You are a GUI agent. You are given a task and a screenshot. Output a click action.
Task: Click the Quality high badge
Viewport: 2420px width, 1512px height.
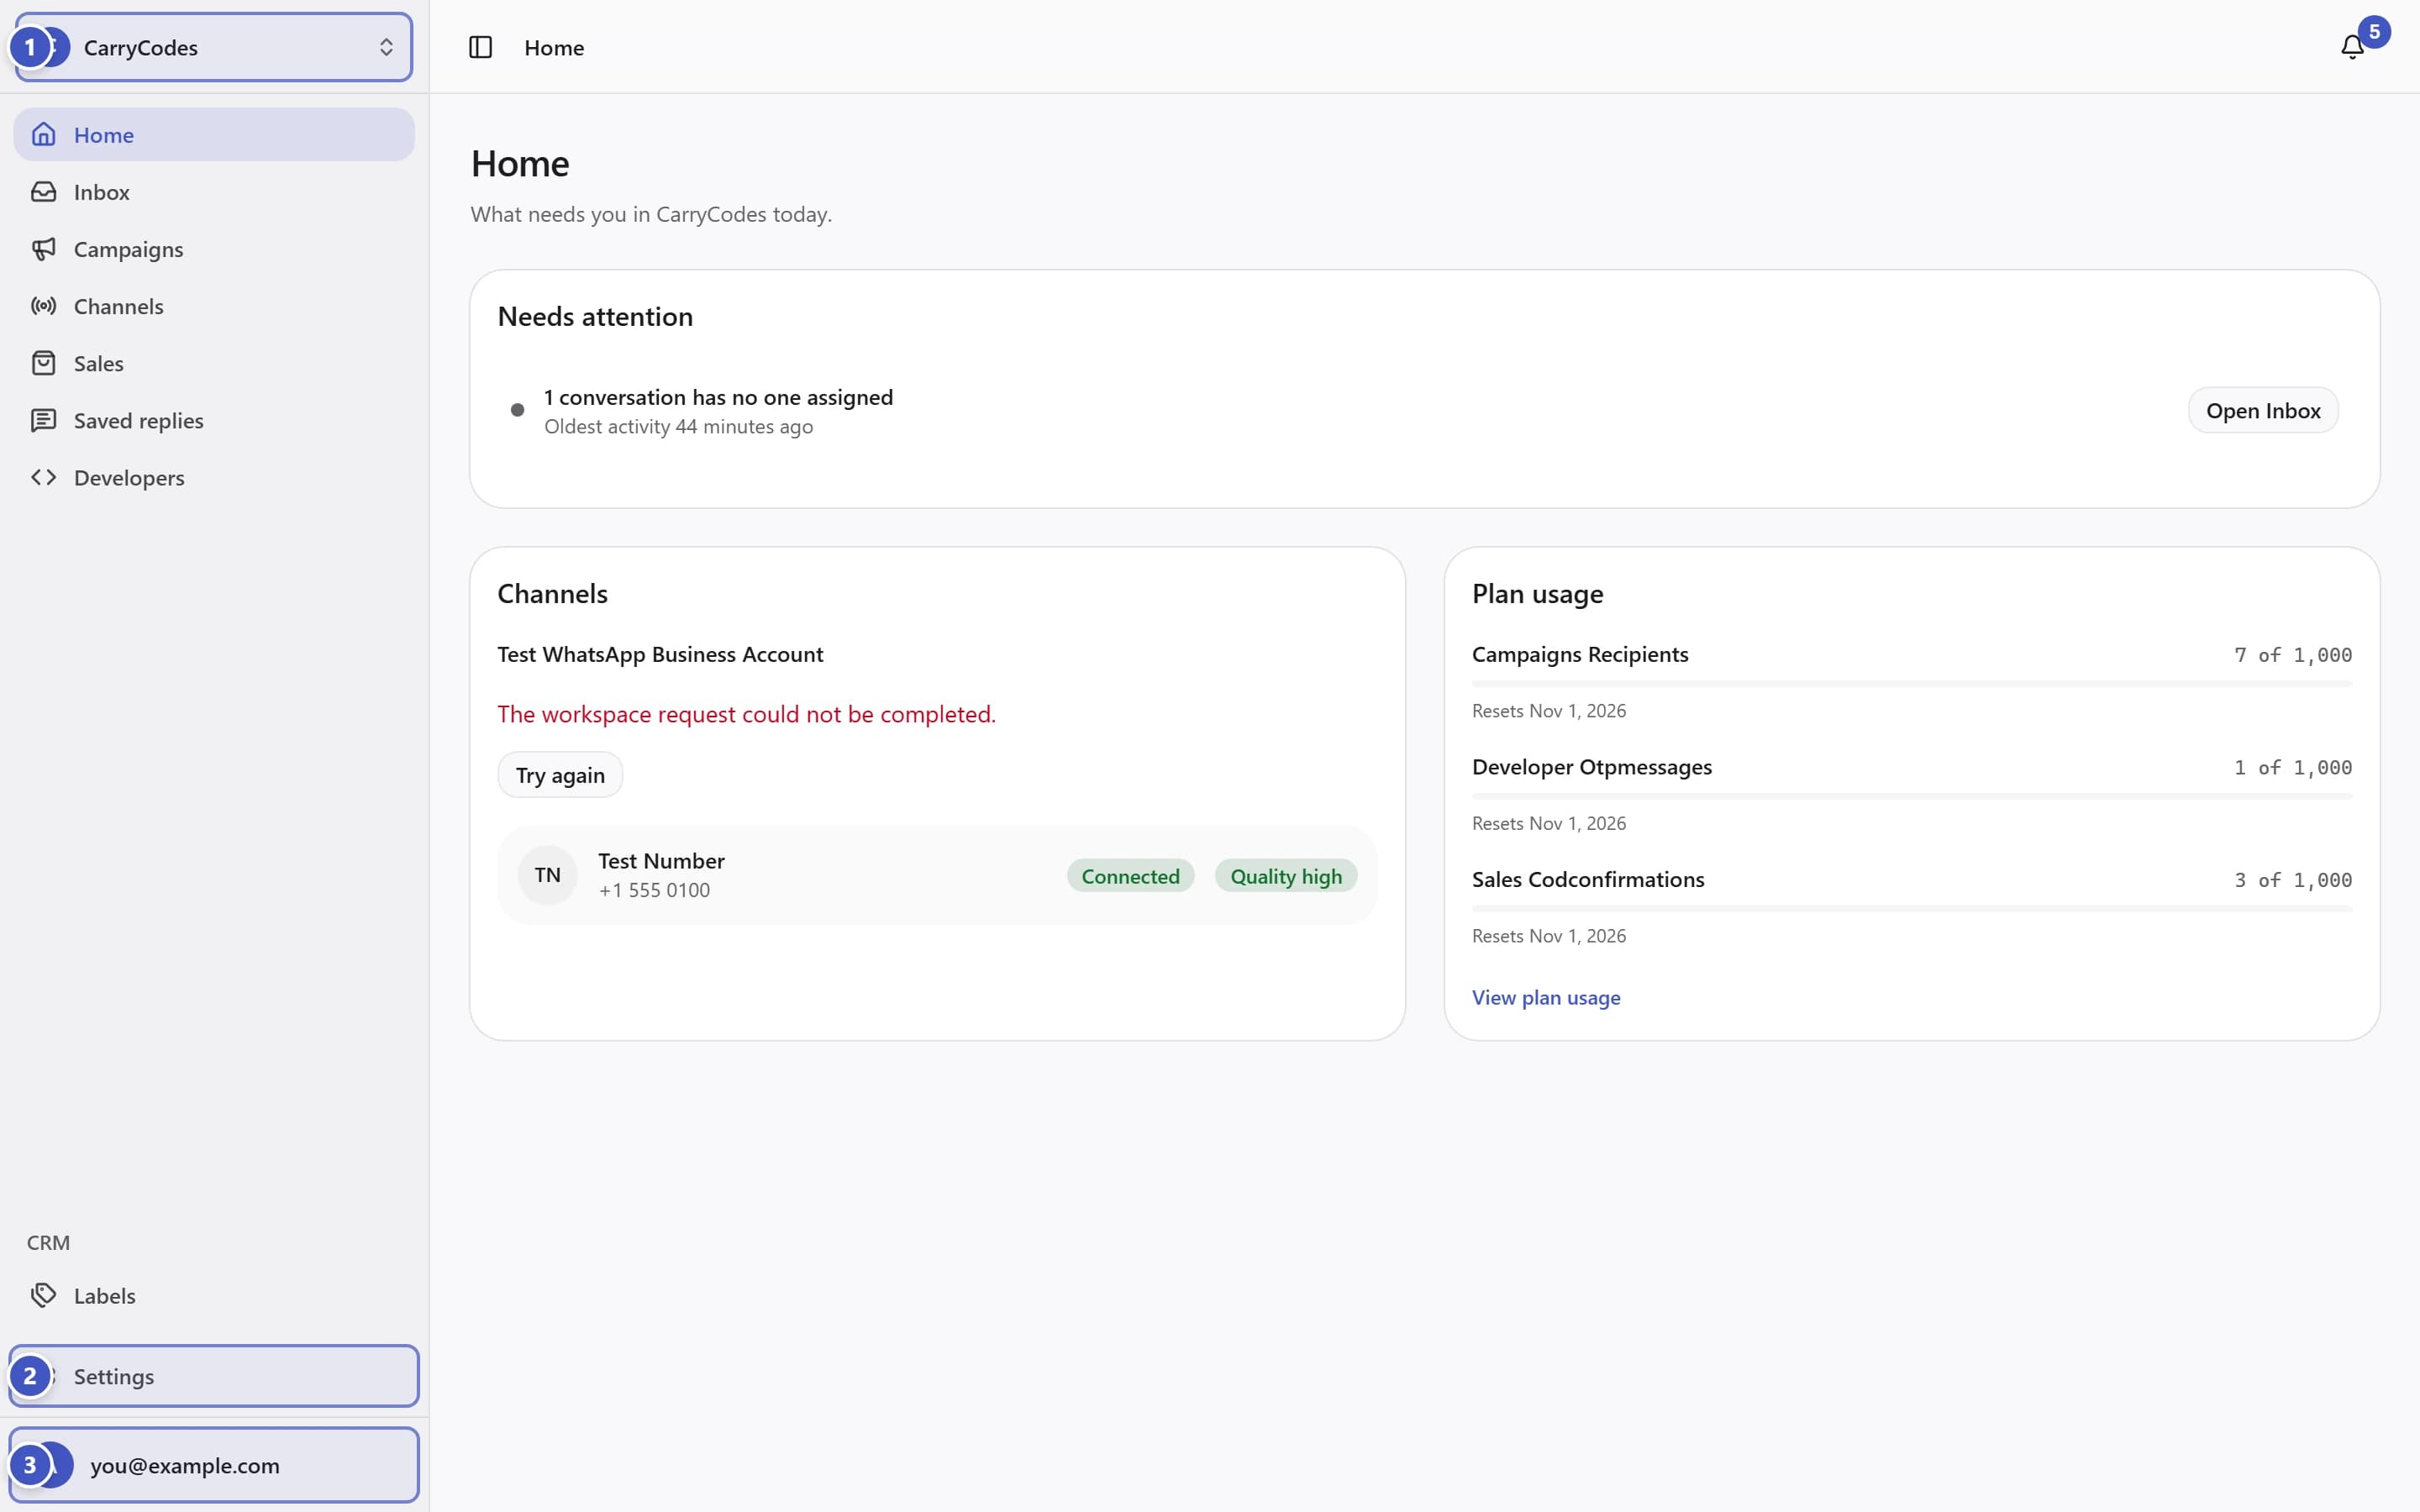click(1286, 876)
